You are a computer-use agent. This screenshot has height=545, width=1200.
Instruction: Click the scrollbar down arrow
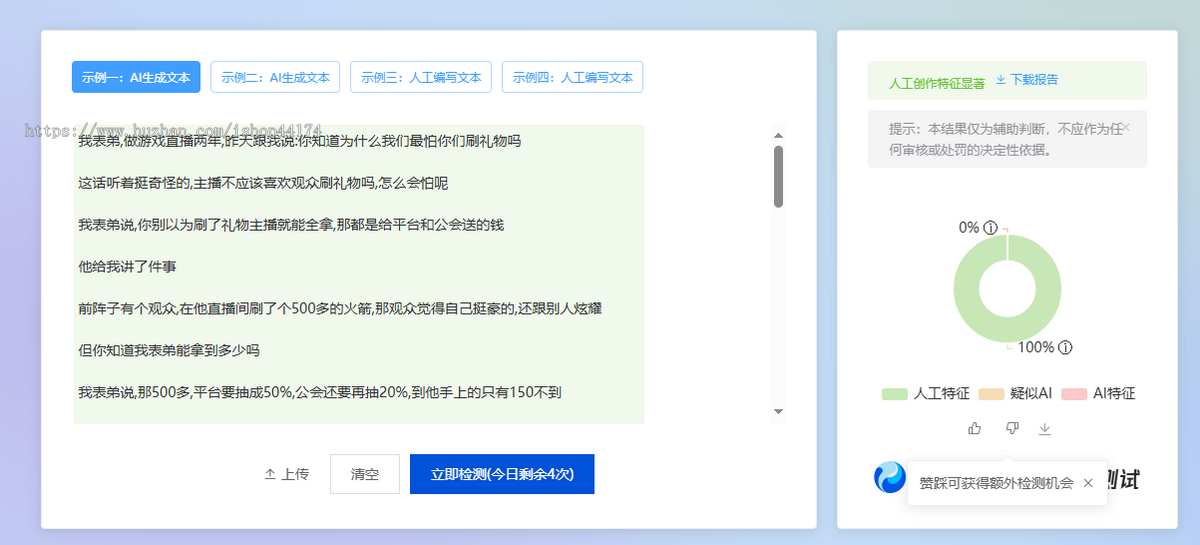pyautogui.click(x=778, y=411)
